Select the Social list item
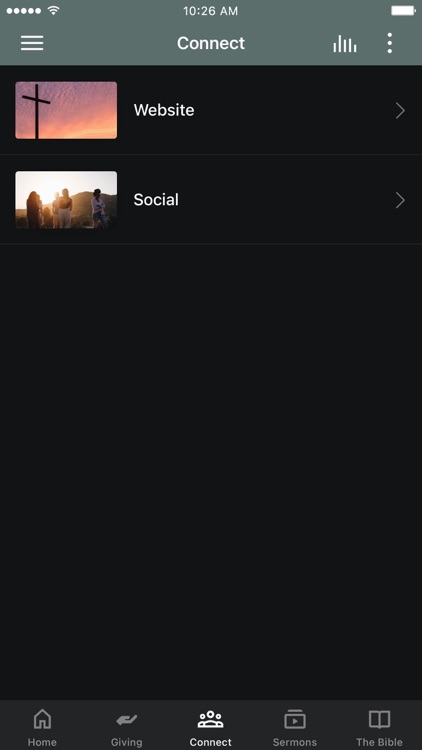The image size is (422, 750). (211, 200)
